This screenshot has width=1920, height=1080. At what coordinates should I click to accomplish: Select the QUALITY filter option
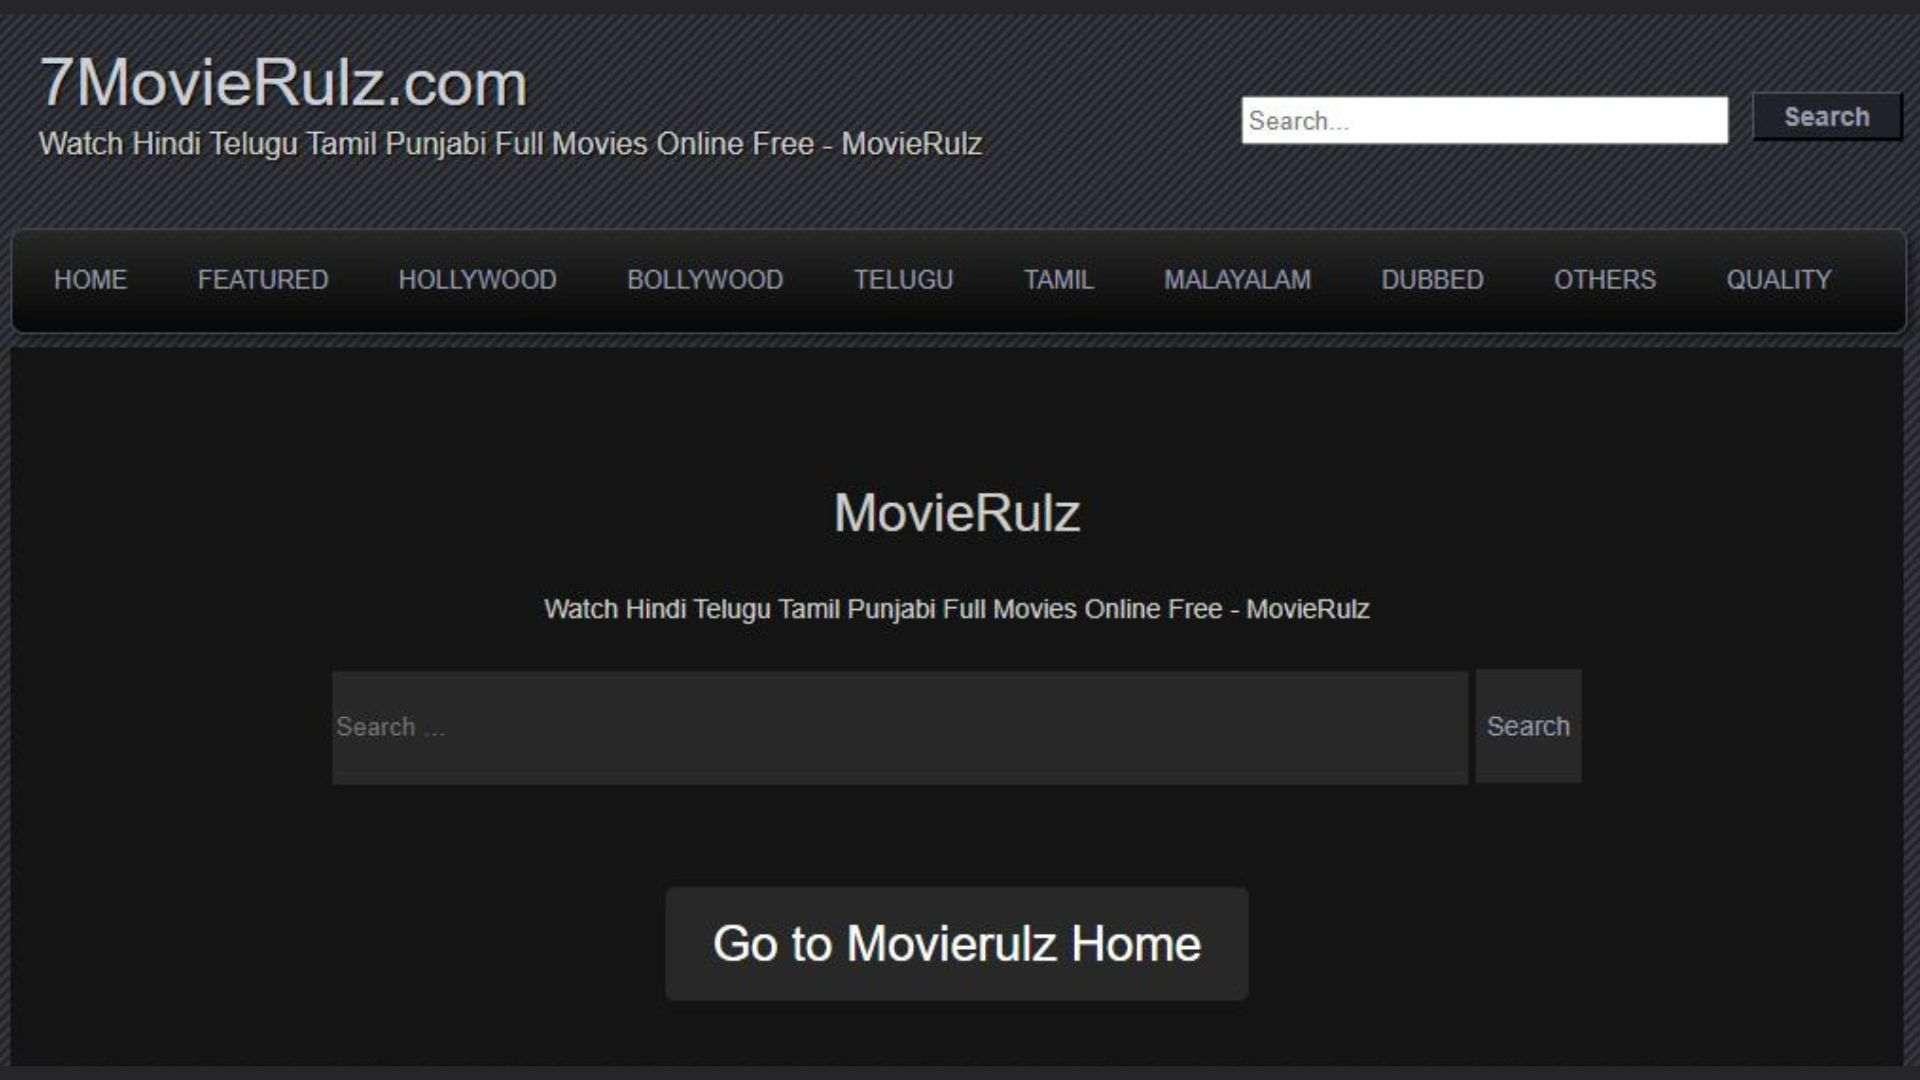click(1779, 280)
